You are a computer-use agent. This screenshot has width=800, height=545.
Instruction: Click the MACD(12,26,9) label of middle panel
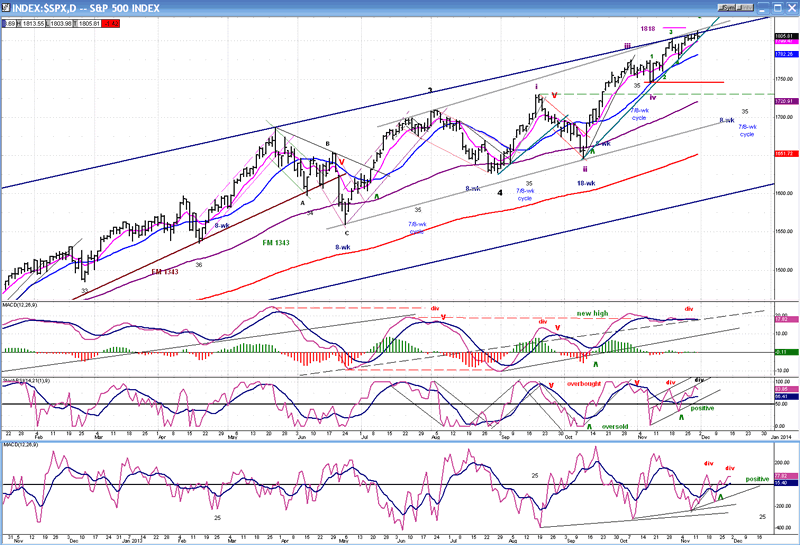point(19,305)
